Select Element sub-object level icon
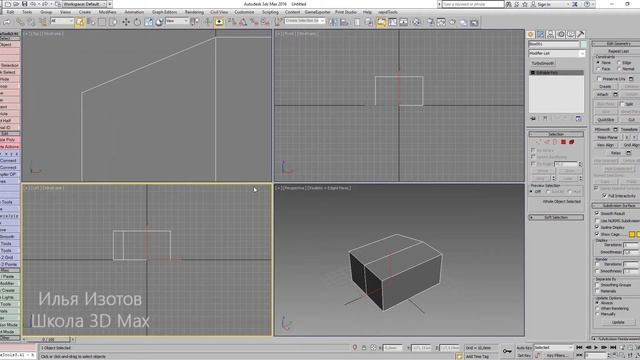The width and height of the screenshot is (640, 360). (571, 142)
